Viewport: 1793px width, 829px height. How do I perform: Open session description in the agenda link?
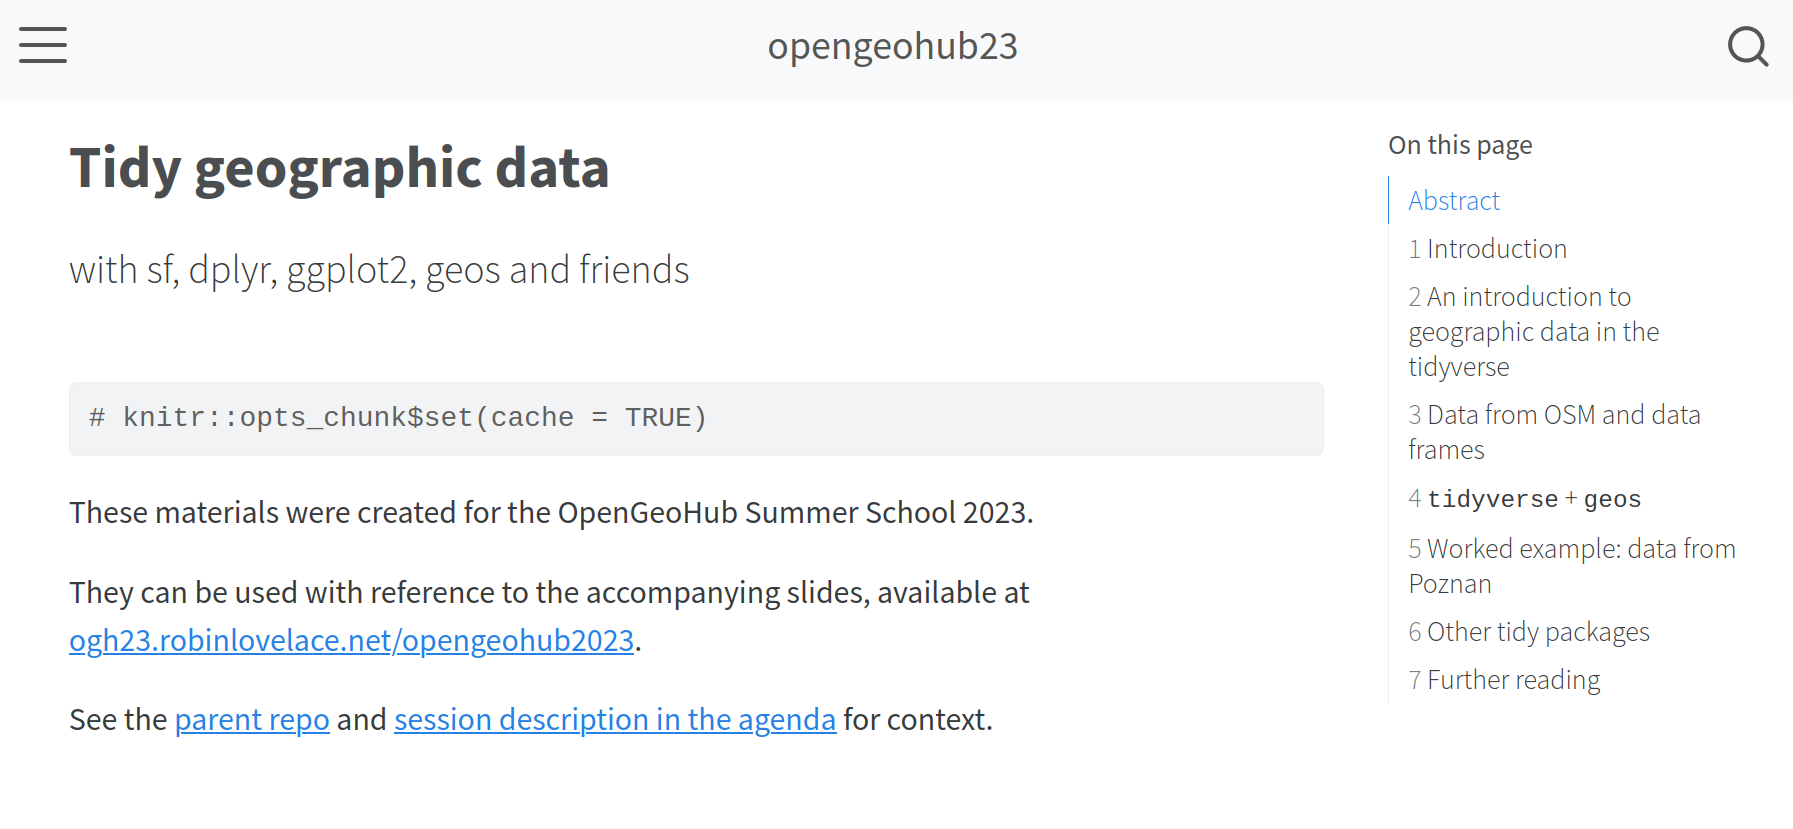point(614,720)
